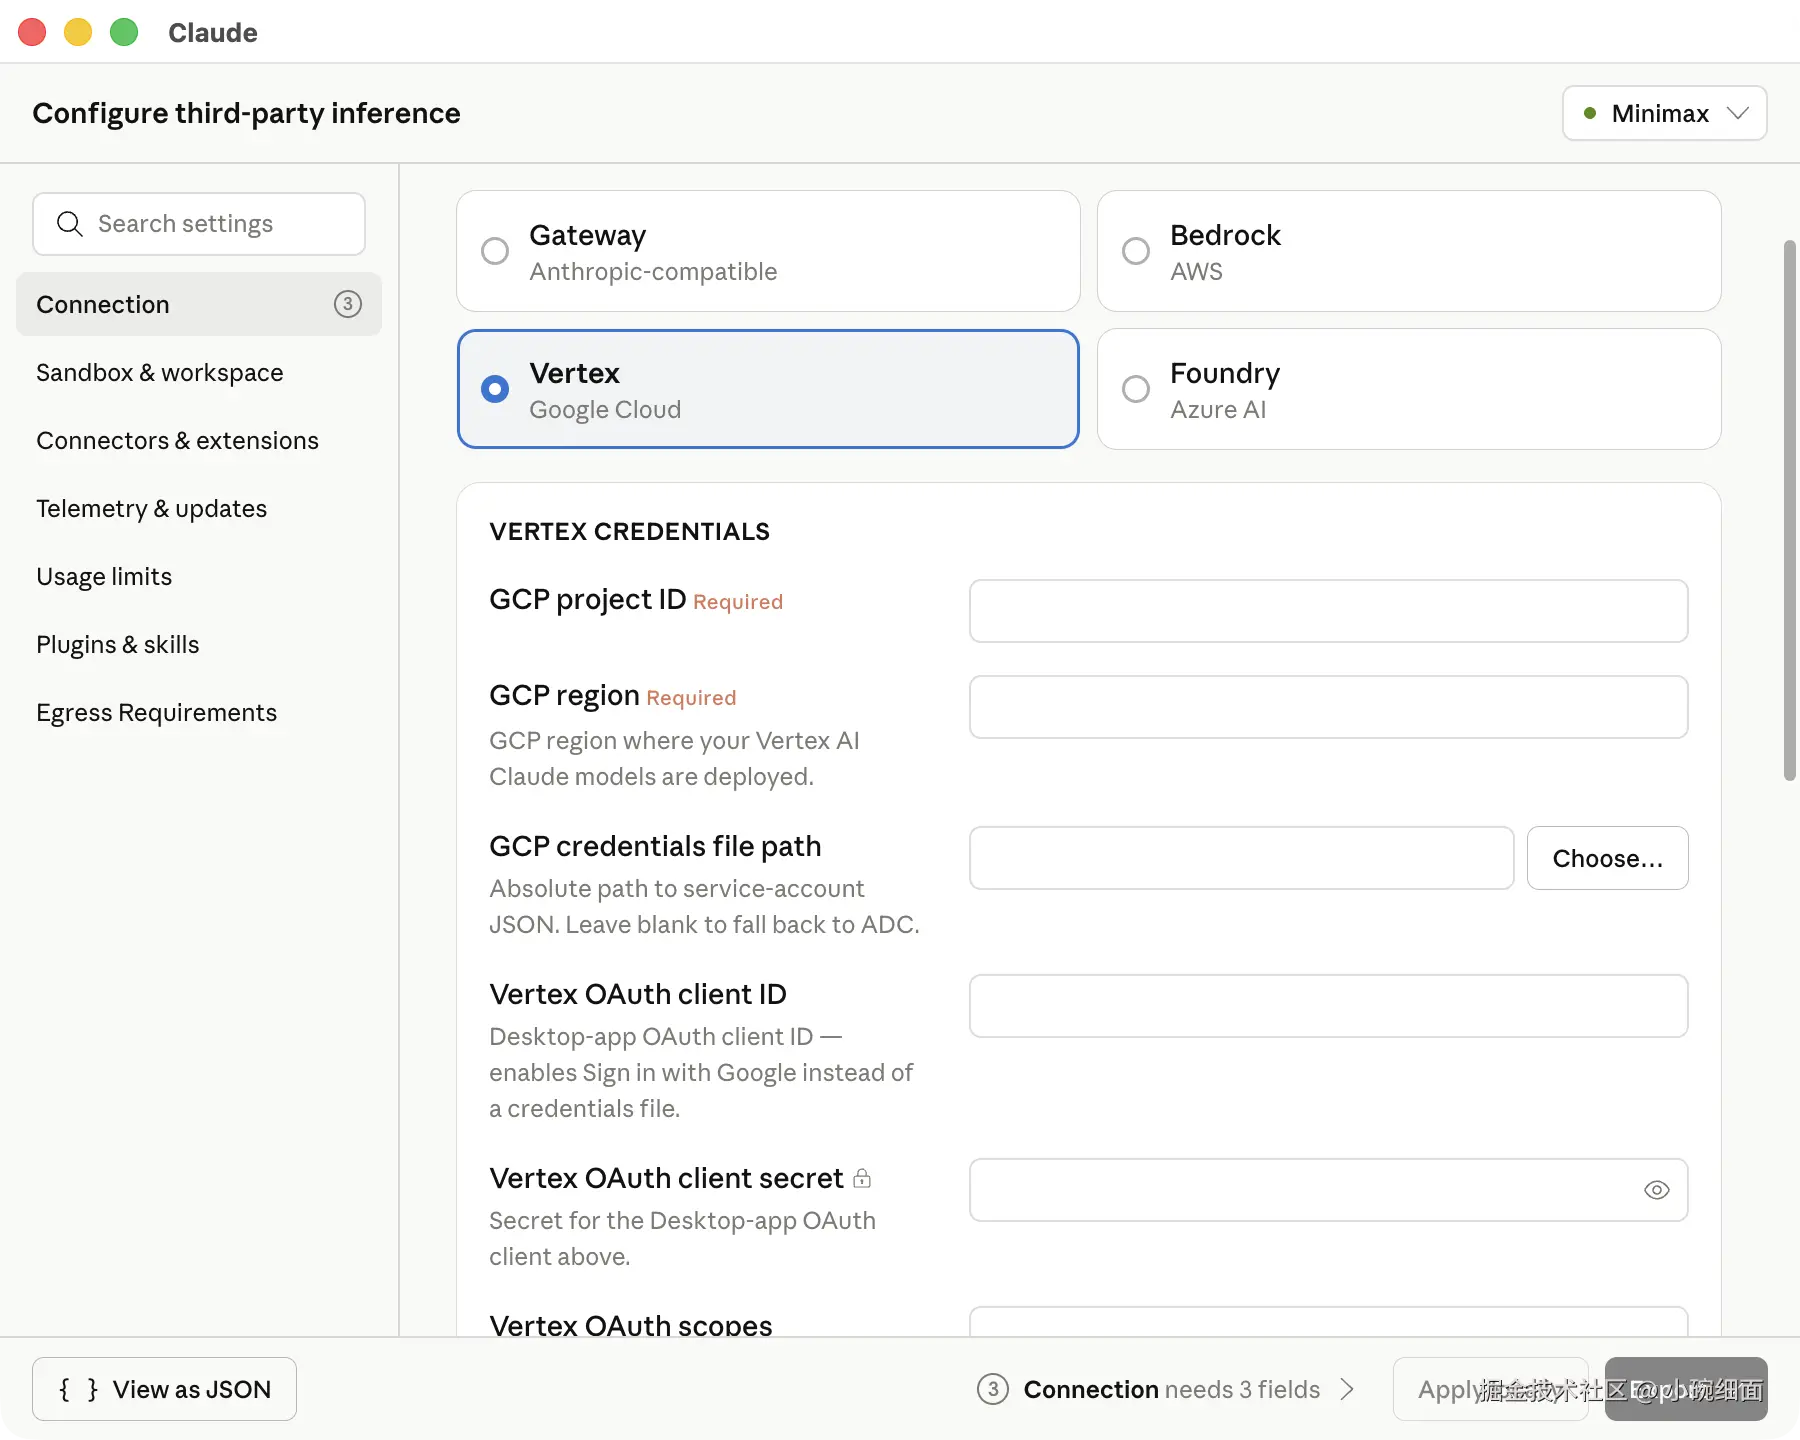Click the magnifier icon in search settings

tap(69, 224)
